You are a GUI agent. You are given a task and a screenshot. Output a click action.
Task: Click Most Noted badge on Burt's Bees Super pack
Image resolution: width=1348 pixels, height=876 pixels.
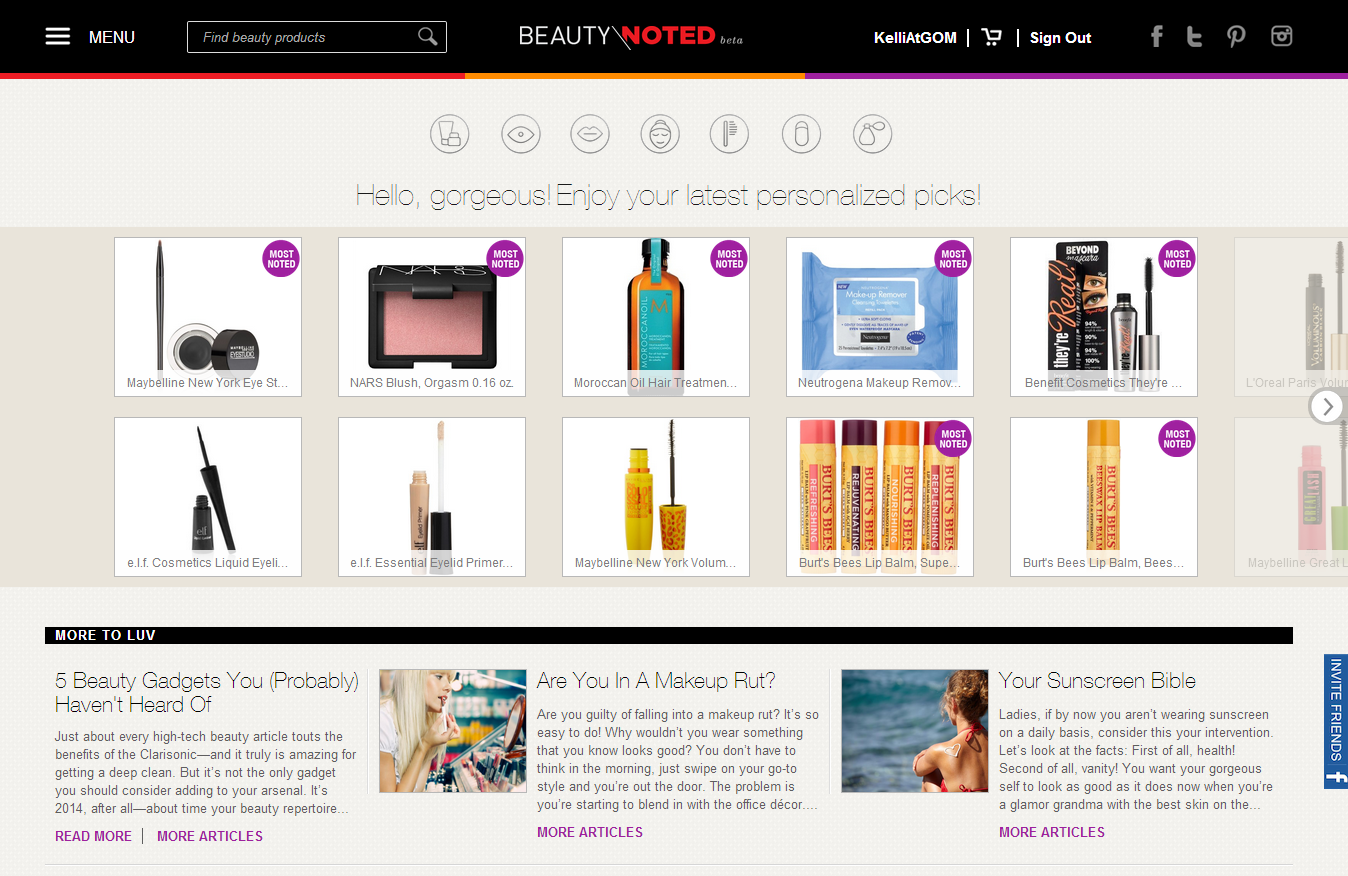[x=953, y=438]
